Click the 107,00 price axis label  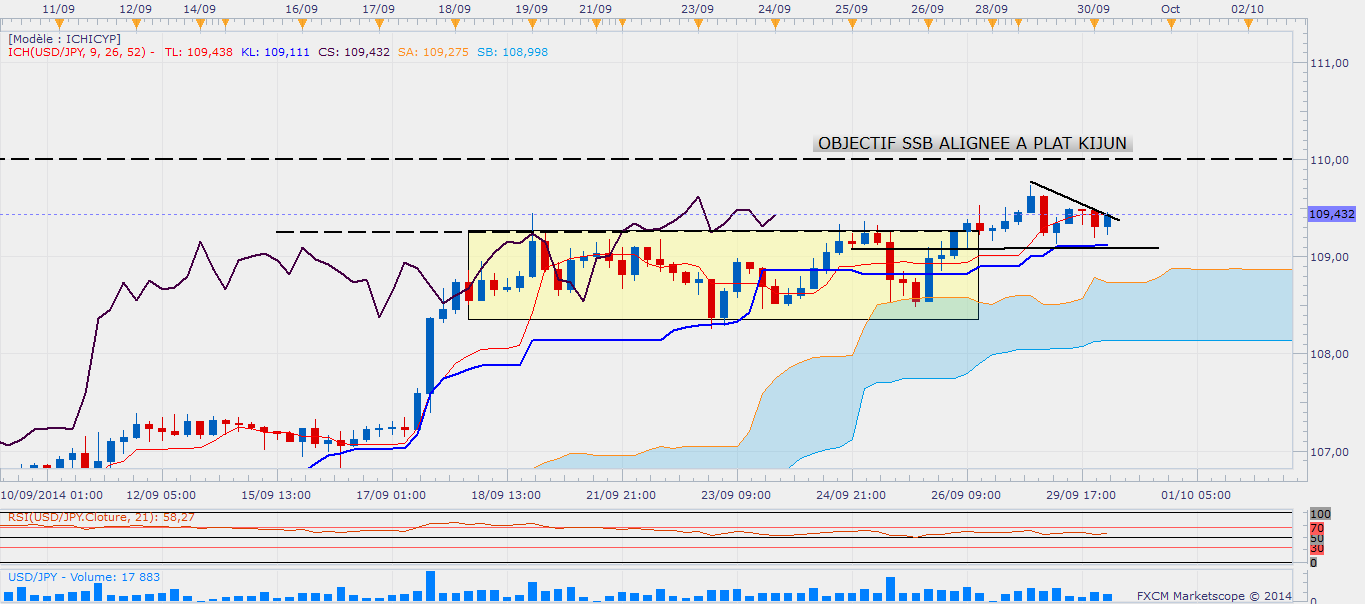tap(1328, 452)
